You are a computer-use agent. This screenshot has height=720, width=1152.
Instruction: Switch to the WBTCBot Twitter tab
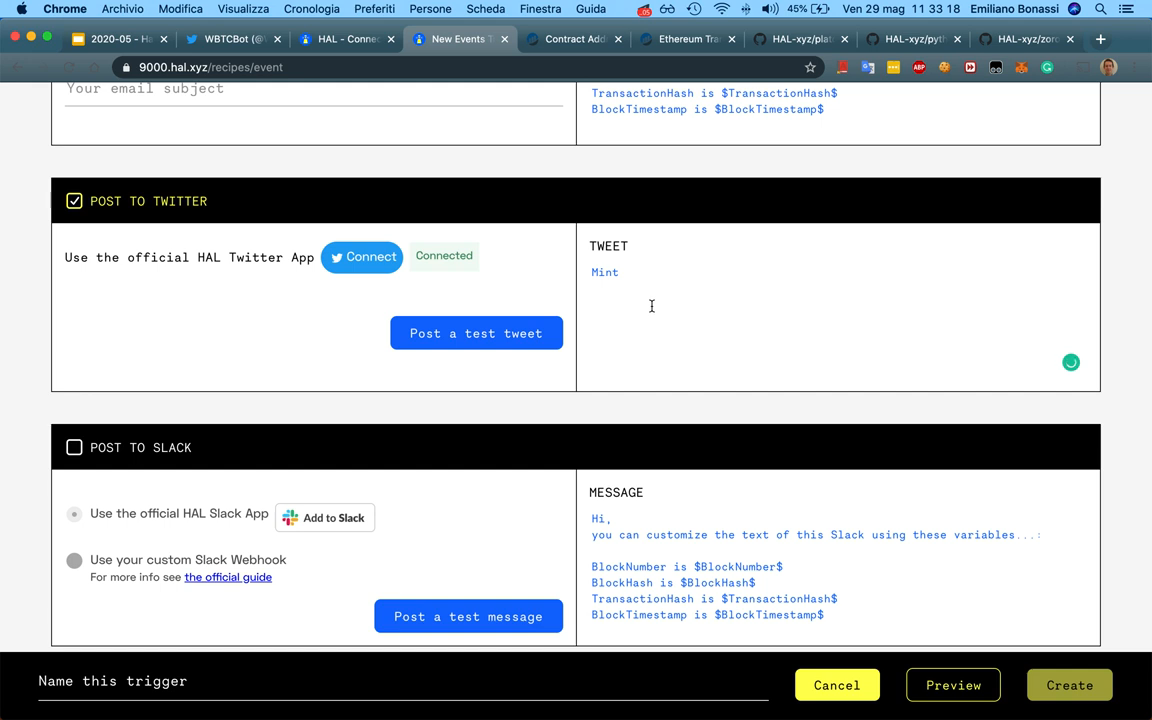(x=232, y=39)
